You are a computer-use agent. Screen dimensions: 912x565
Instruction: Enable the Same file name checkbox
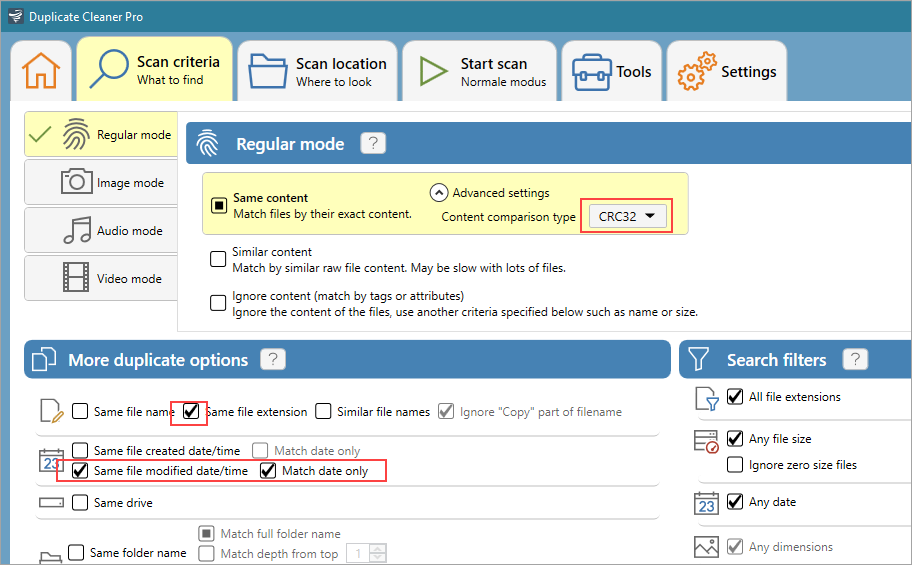pos(80,411)
